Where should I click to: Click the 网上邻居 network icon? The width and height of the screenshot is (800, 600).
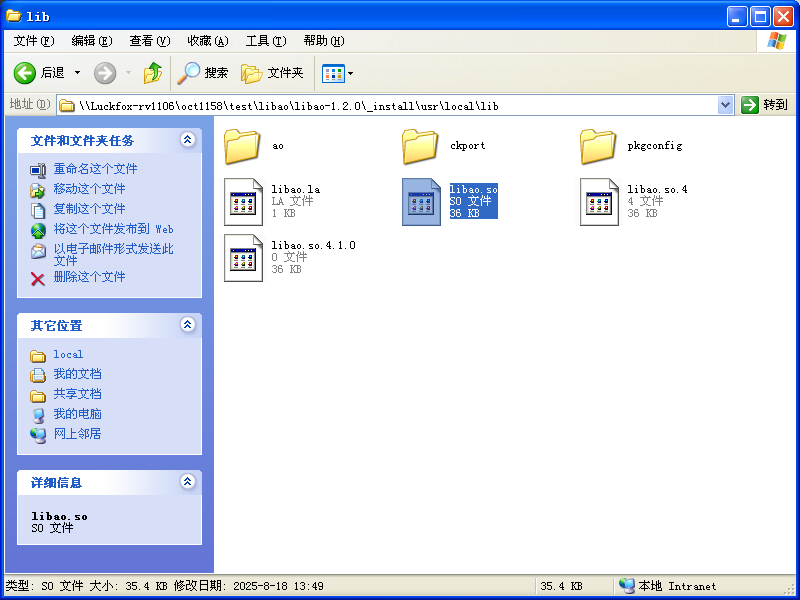[38, 435]
